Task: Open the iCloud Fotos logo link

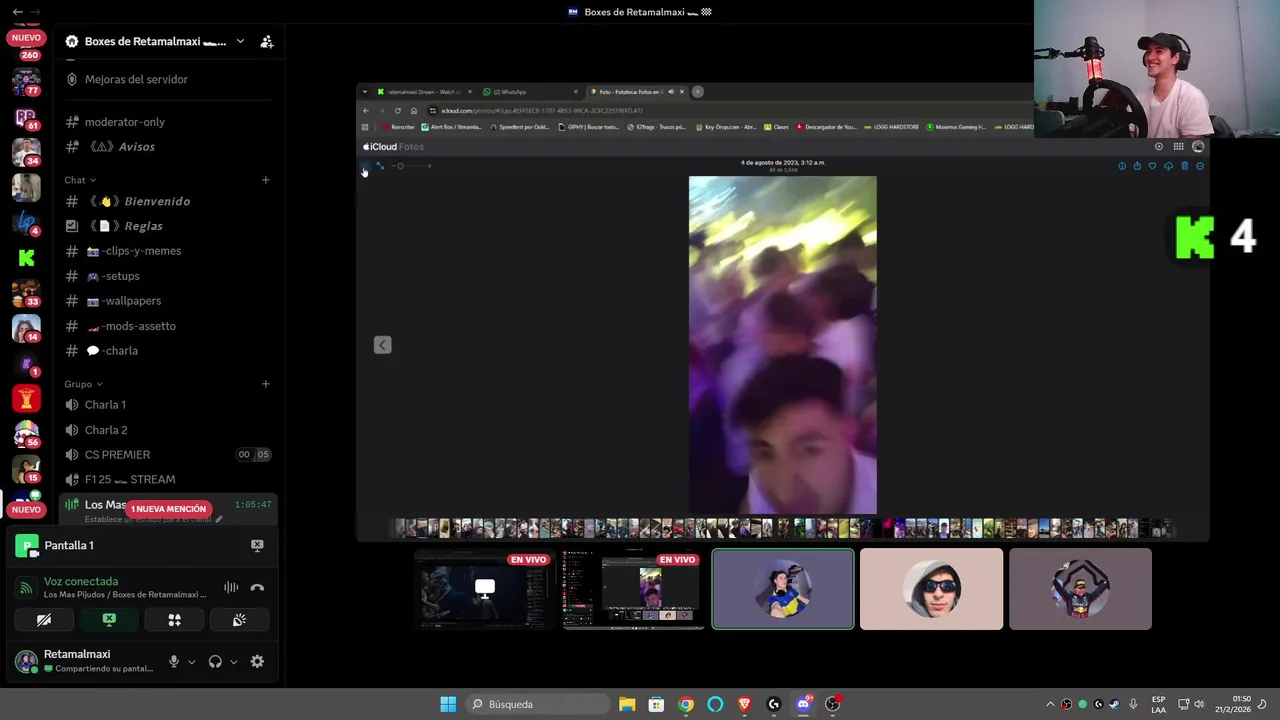Action: click(x=393, y=147)
